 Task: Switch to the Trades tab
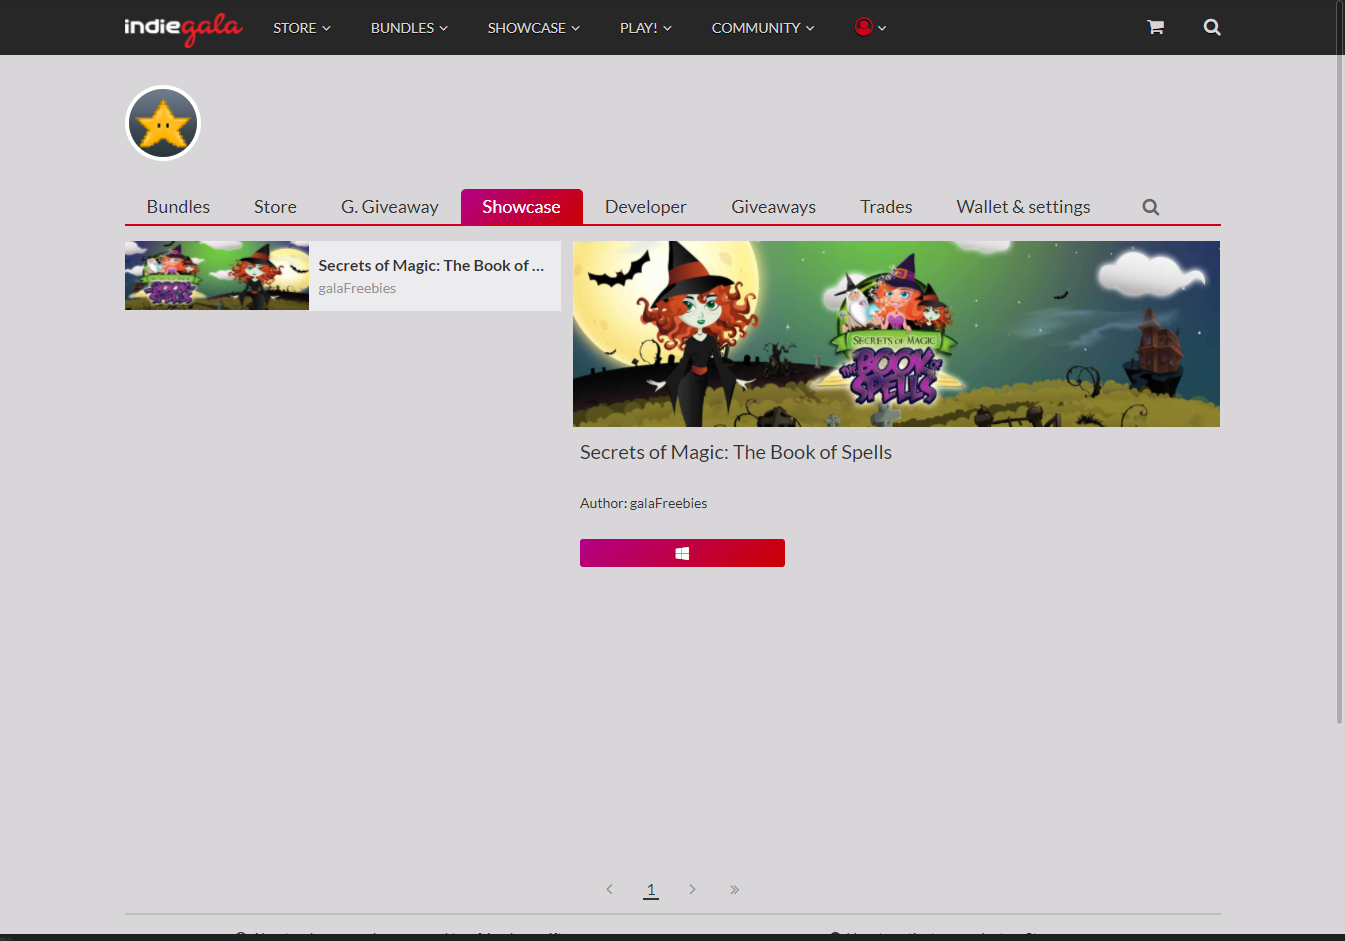coord(886,207)
